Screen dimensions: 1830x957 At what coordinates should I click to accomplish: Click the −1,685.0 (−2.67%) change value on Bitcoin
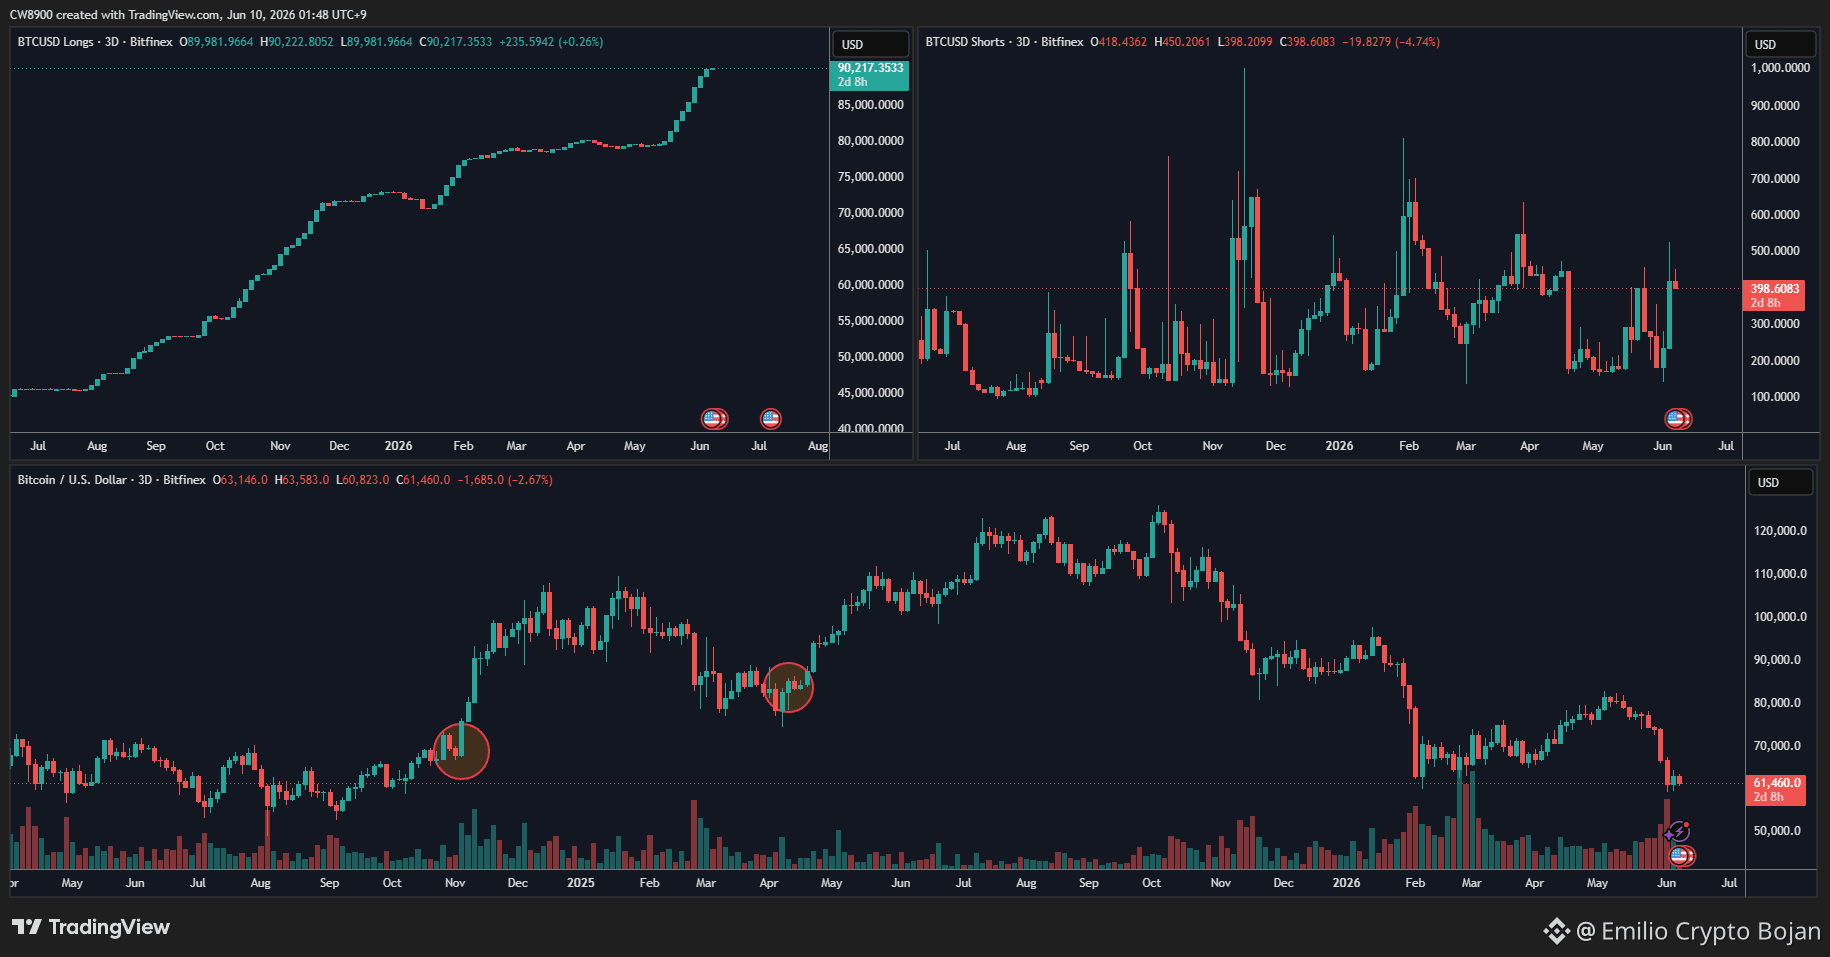tap(505, 480)
